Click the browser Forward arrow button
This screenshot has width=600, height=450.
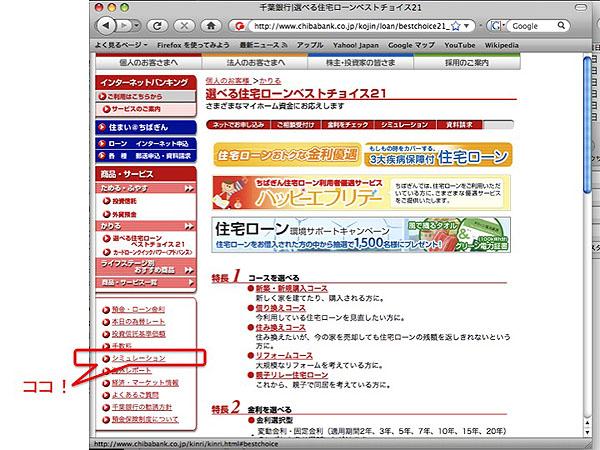(x=124, y=26)
